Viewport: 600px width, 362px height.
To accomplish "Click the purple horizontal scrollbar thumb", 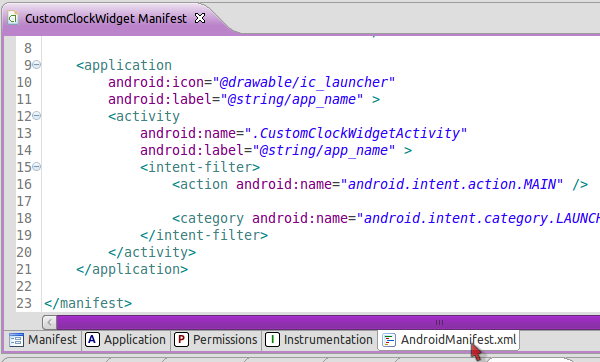I will (x=328, y=323).
